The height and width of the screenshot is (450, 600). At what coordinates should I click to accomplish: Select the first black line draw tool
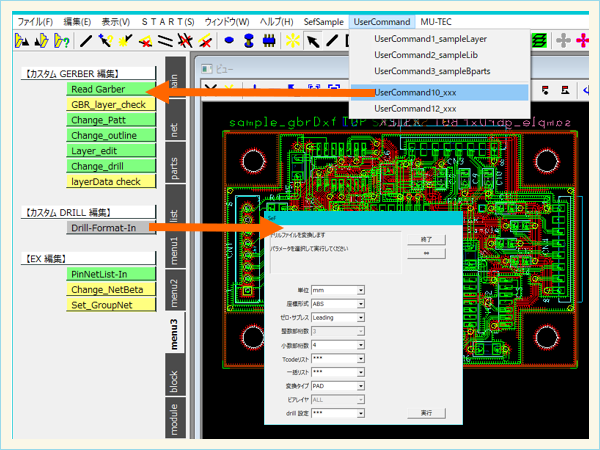(x=86, y=41)
